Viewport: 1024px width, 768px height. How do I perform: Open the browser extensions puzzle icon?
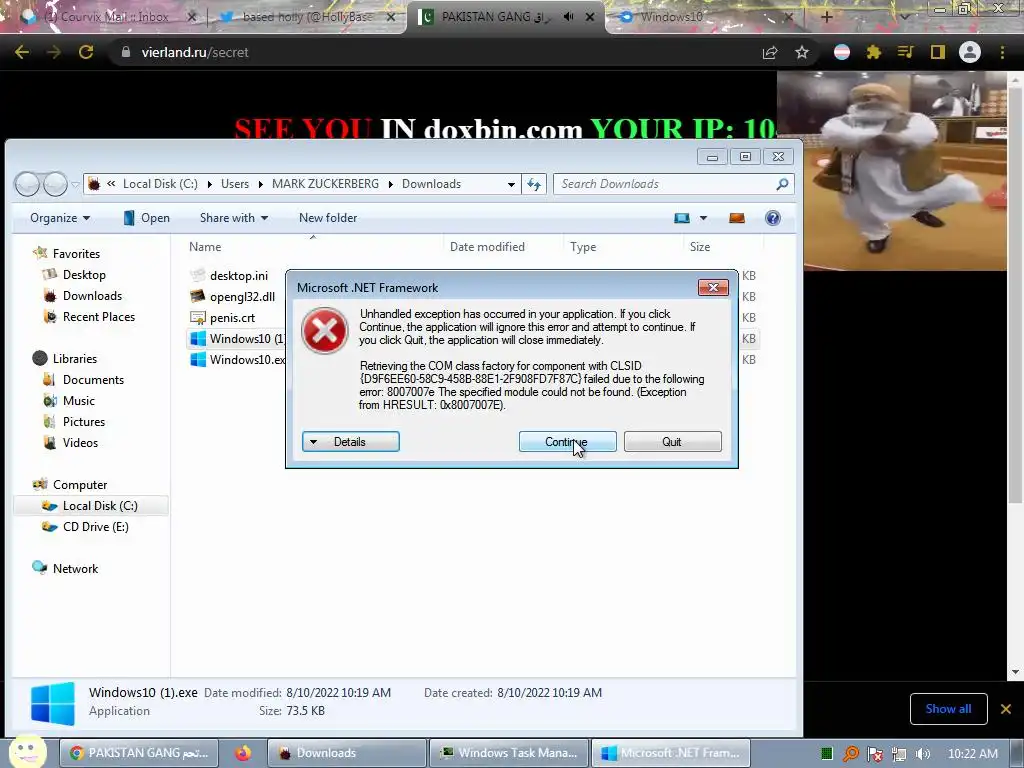click(873, 52)
